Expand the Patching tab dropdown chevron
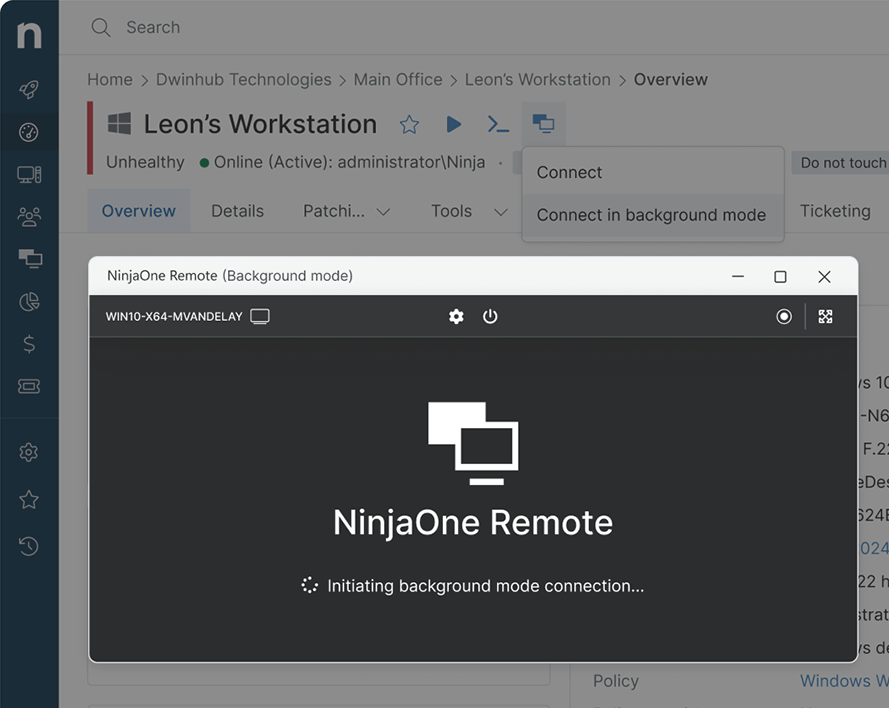The height and width of the screenshot is (708, 889). (x=382, y=211)
